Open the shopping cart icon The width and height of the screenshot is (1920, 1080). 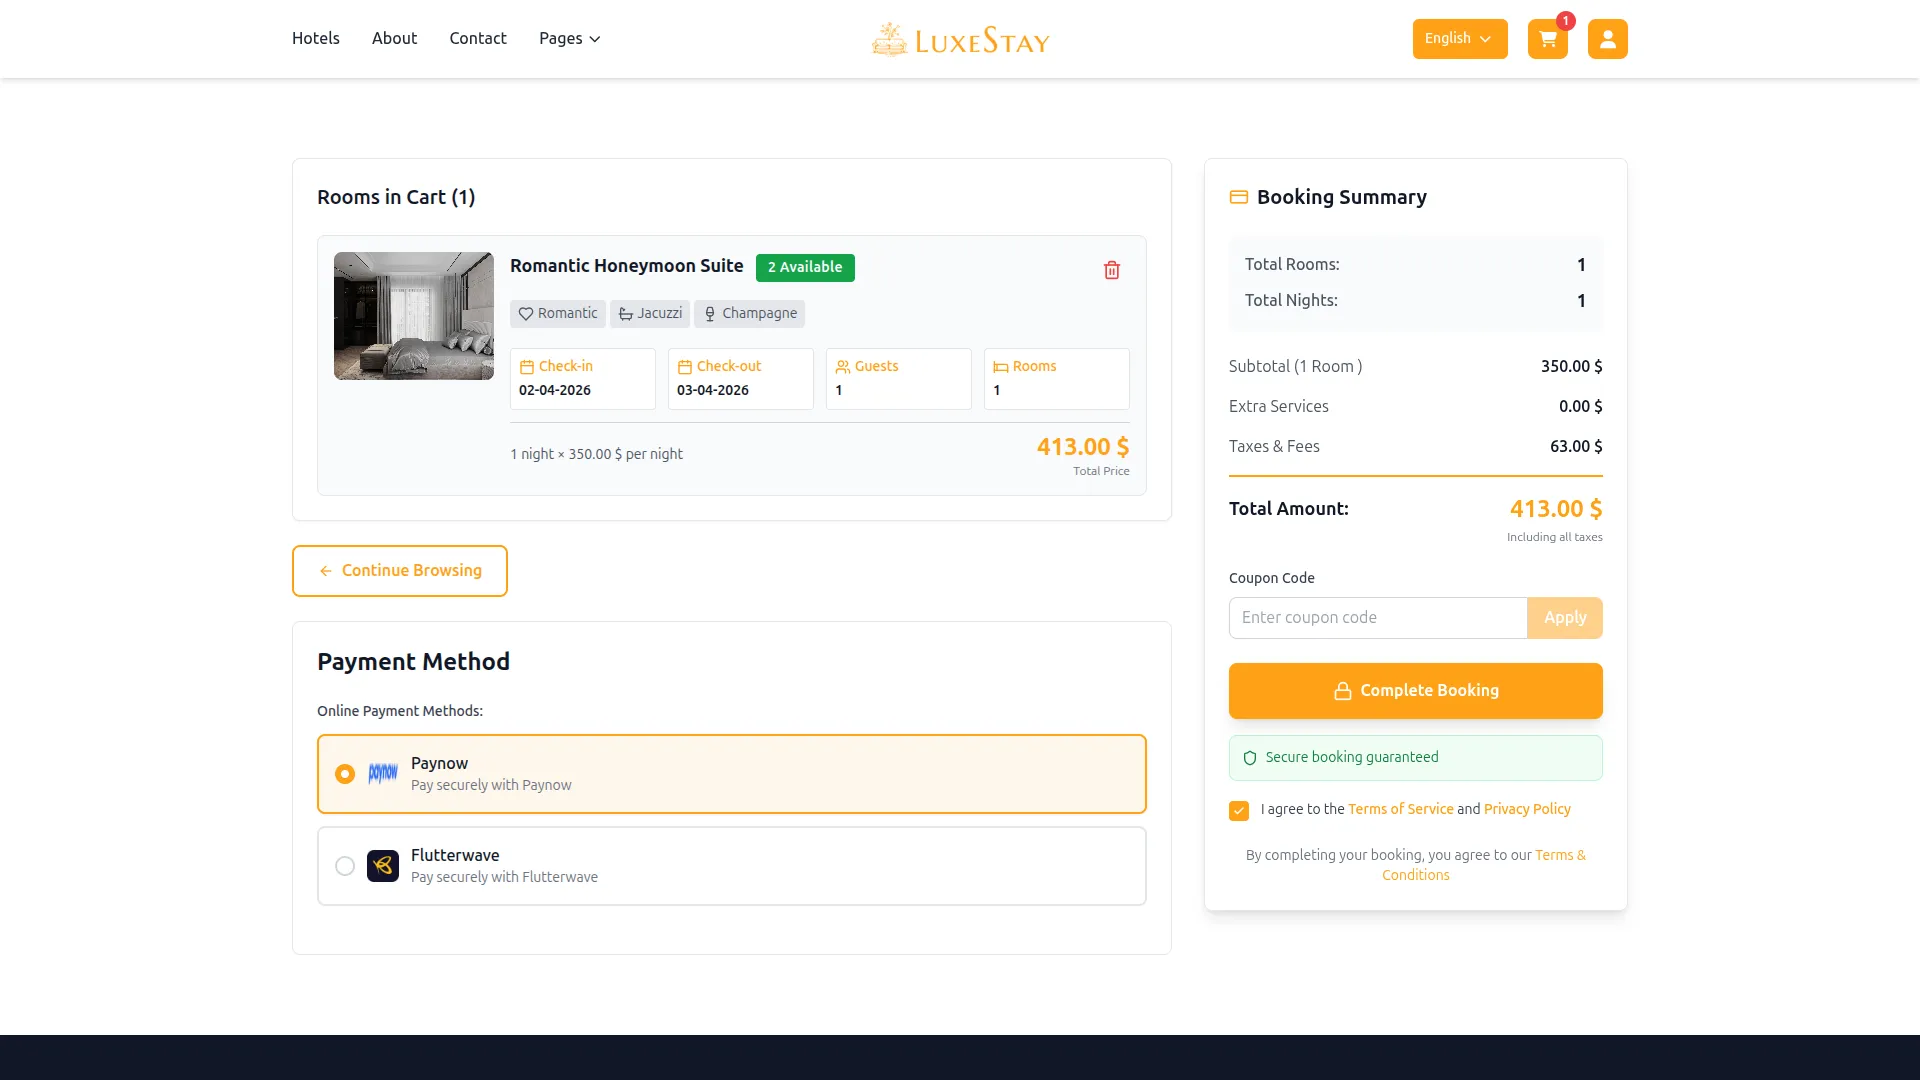(1547, 39)
